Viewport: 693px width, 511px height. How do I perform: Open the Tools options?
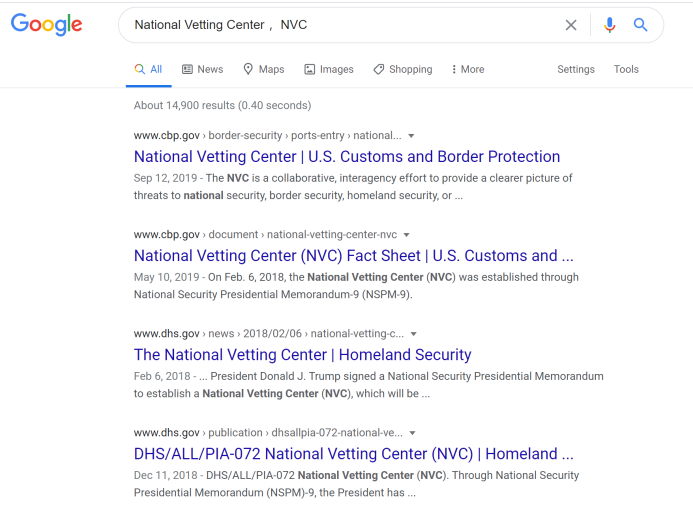coord(626,69)
